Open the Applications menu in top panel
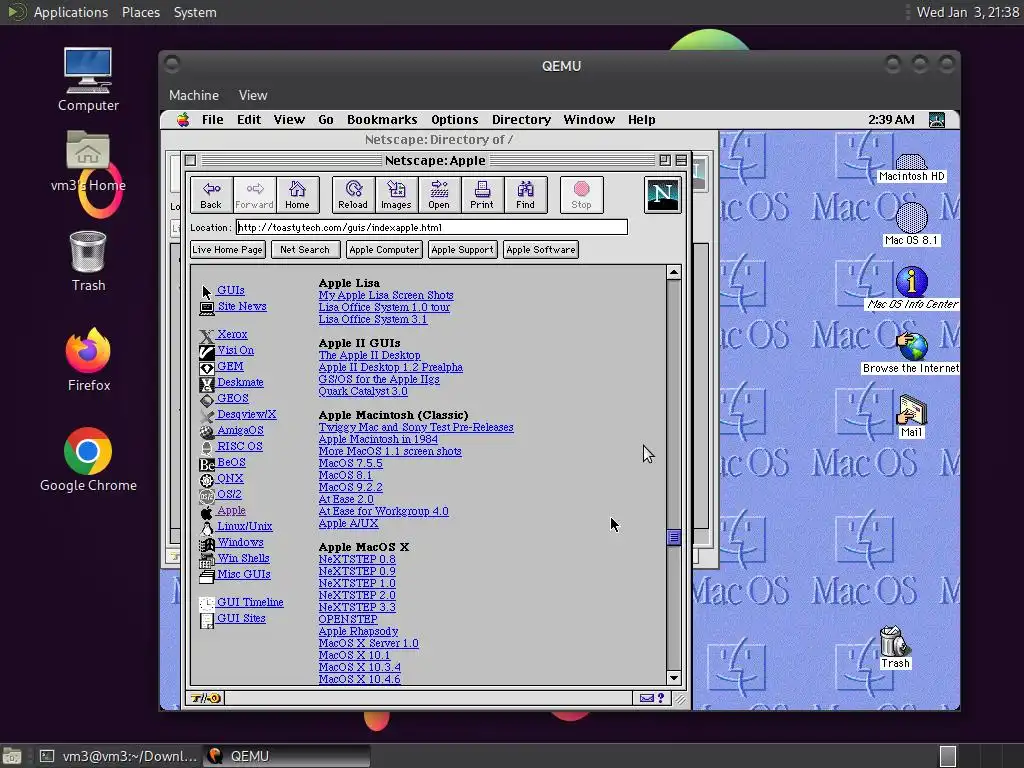 [71, 12]
